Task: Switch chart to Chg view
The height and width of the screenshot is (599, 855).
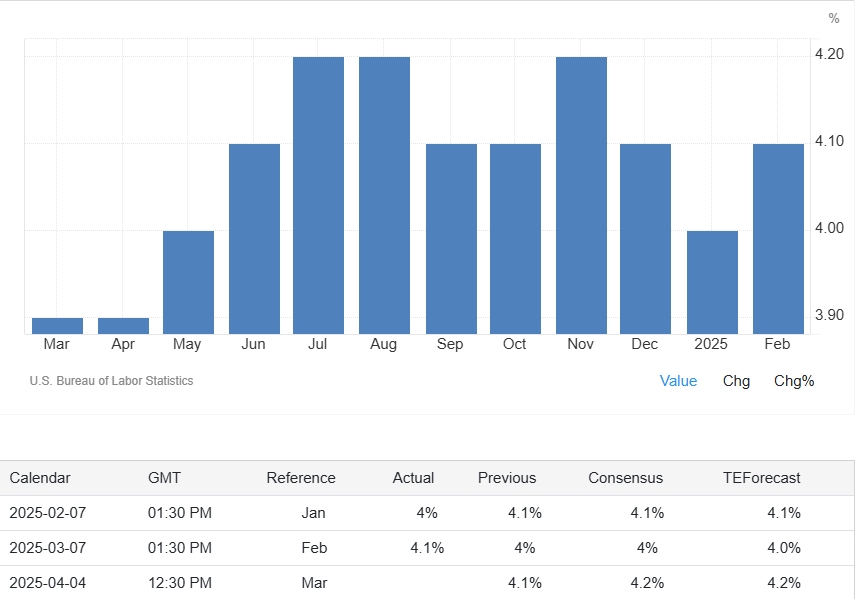Action: 736,381
